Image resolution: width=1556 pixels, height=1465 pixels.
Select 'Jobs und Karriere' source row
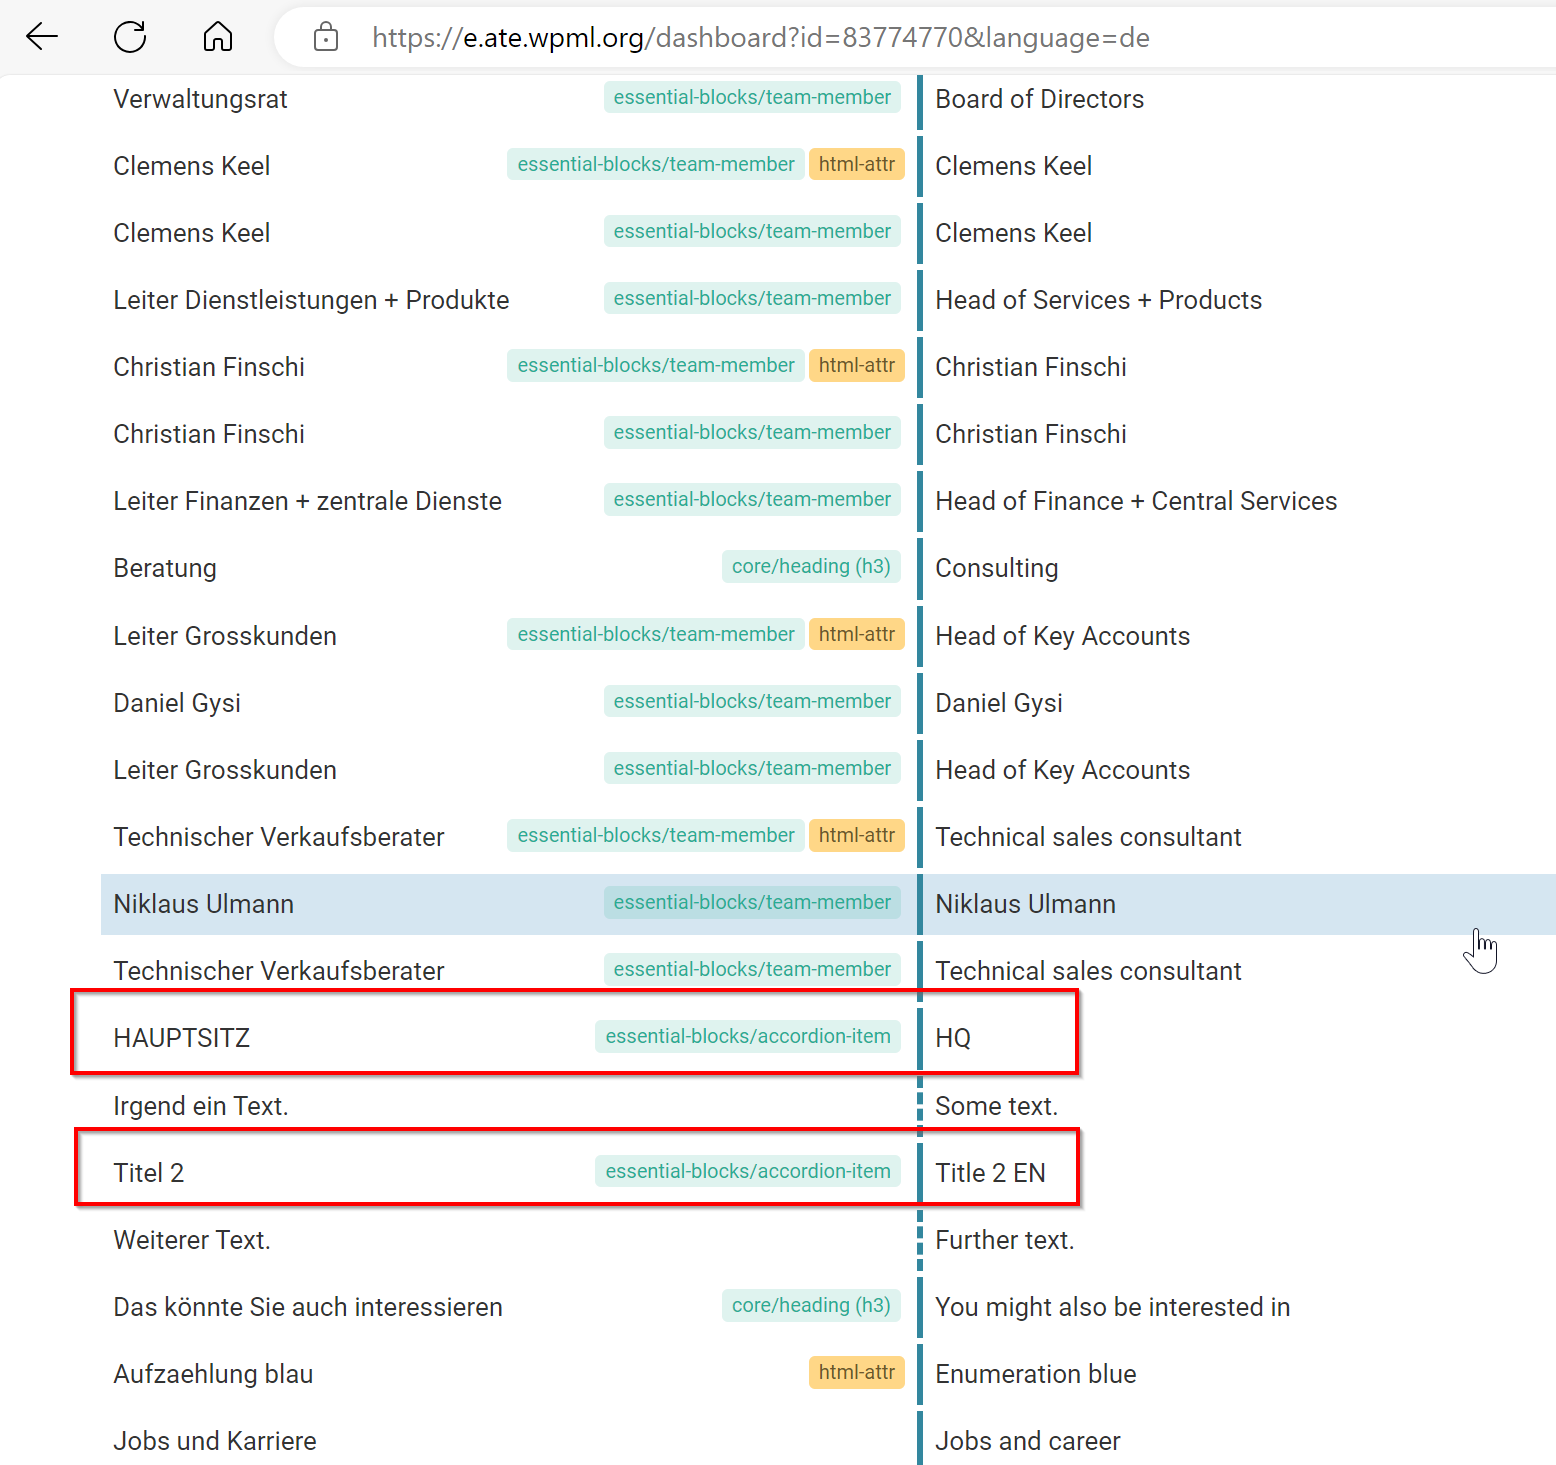pos(215,1441)
